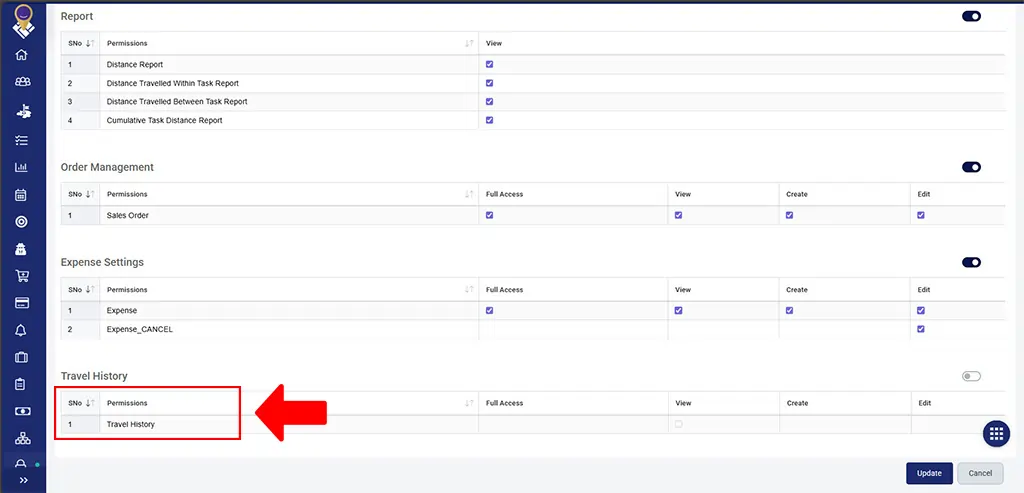1024x493 pixels.
Task: Uncheck View for Distance Travelled Within Task Report
Action: coord(490,83)
